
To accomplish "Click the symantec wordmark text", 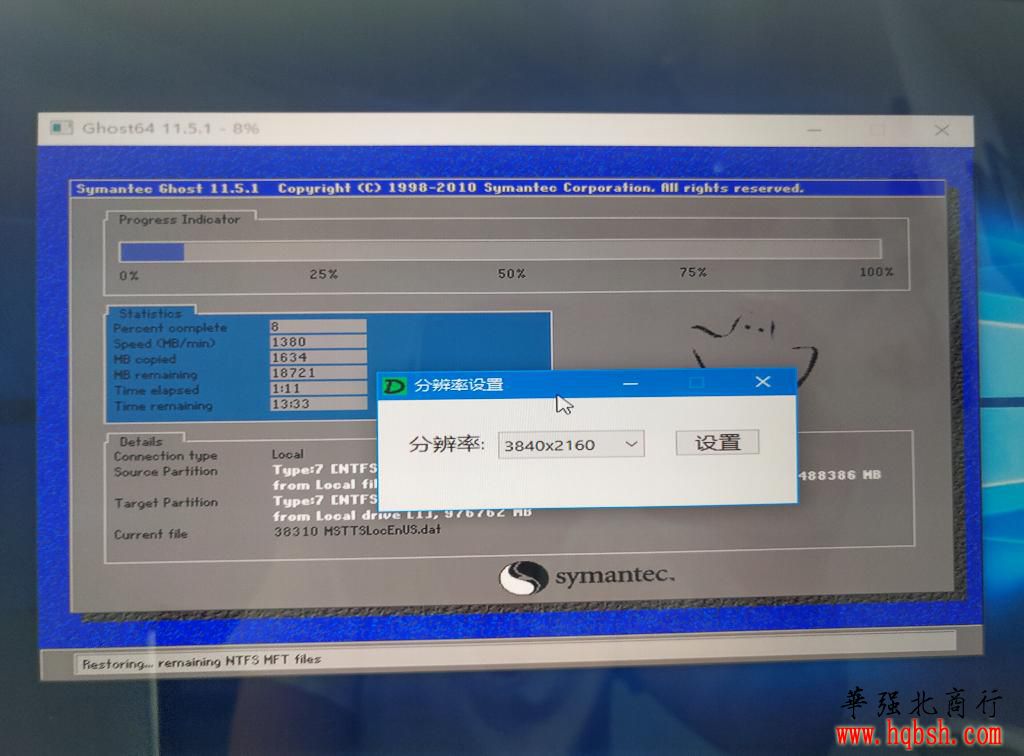I will click(x=615, y=575).
